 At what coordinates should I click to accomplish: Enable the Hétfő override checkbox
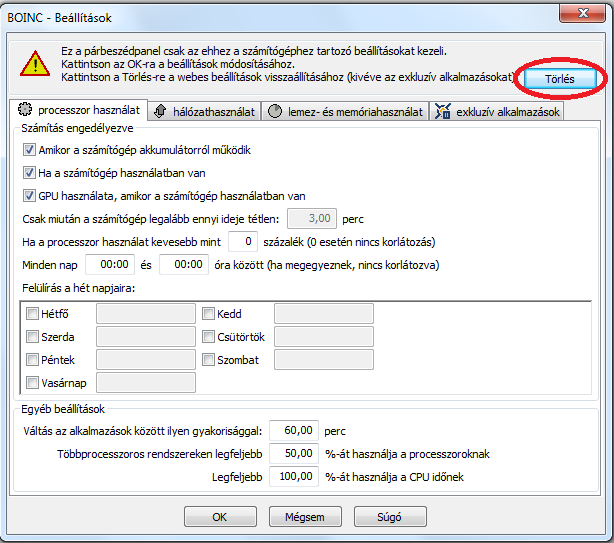(x=32, y=314)
